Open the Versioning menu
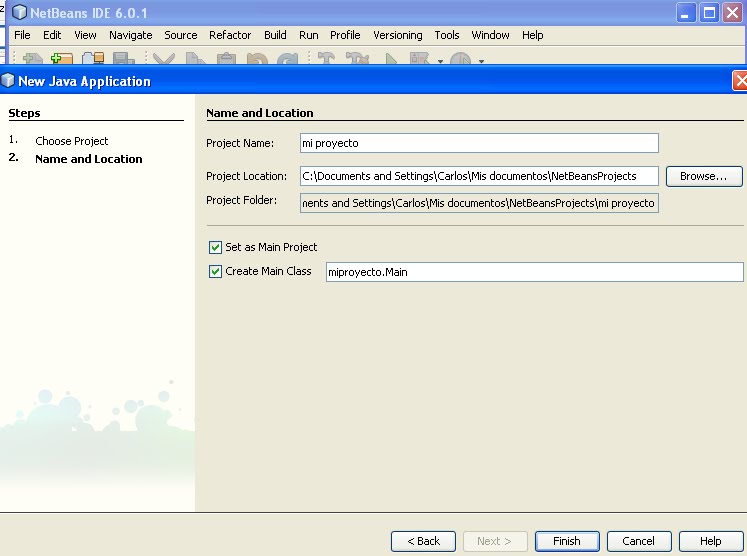 397,35
